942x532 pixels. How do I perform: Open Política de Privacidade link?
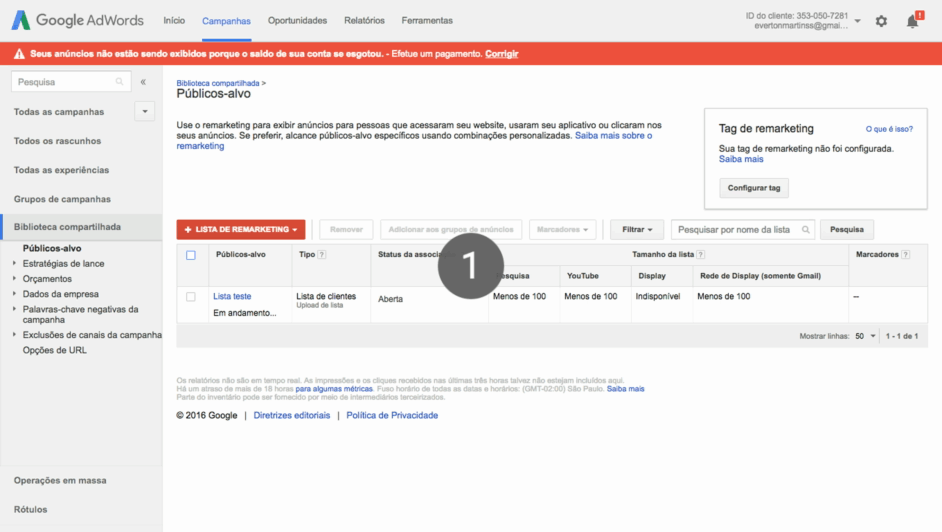click(392, 415)
